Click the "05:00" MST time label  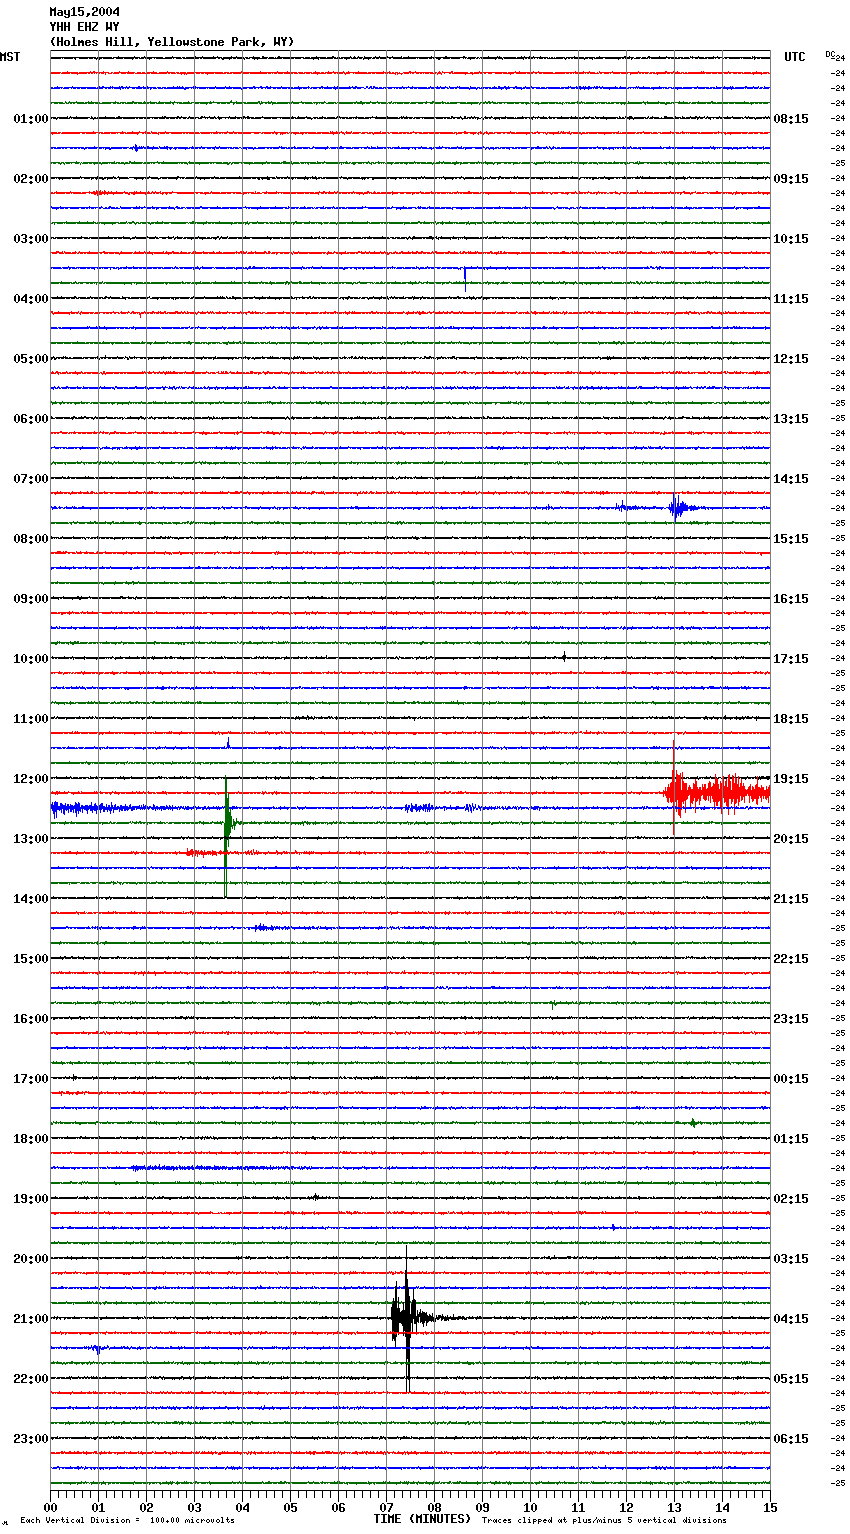tap(31, 359)
